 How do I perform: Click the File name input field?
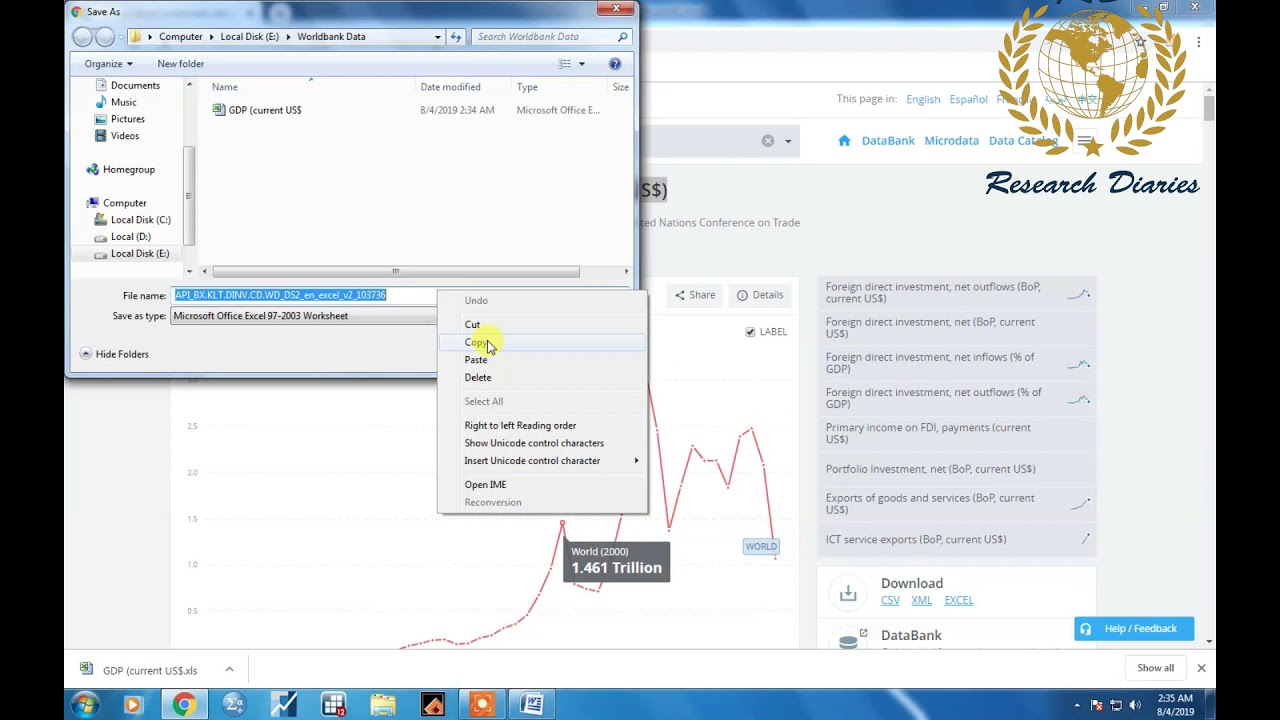304,295
